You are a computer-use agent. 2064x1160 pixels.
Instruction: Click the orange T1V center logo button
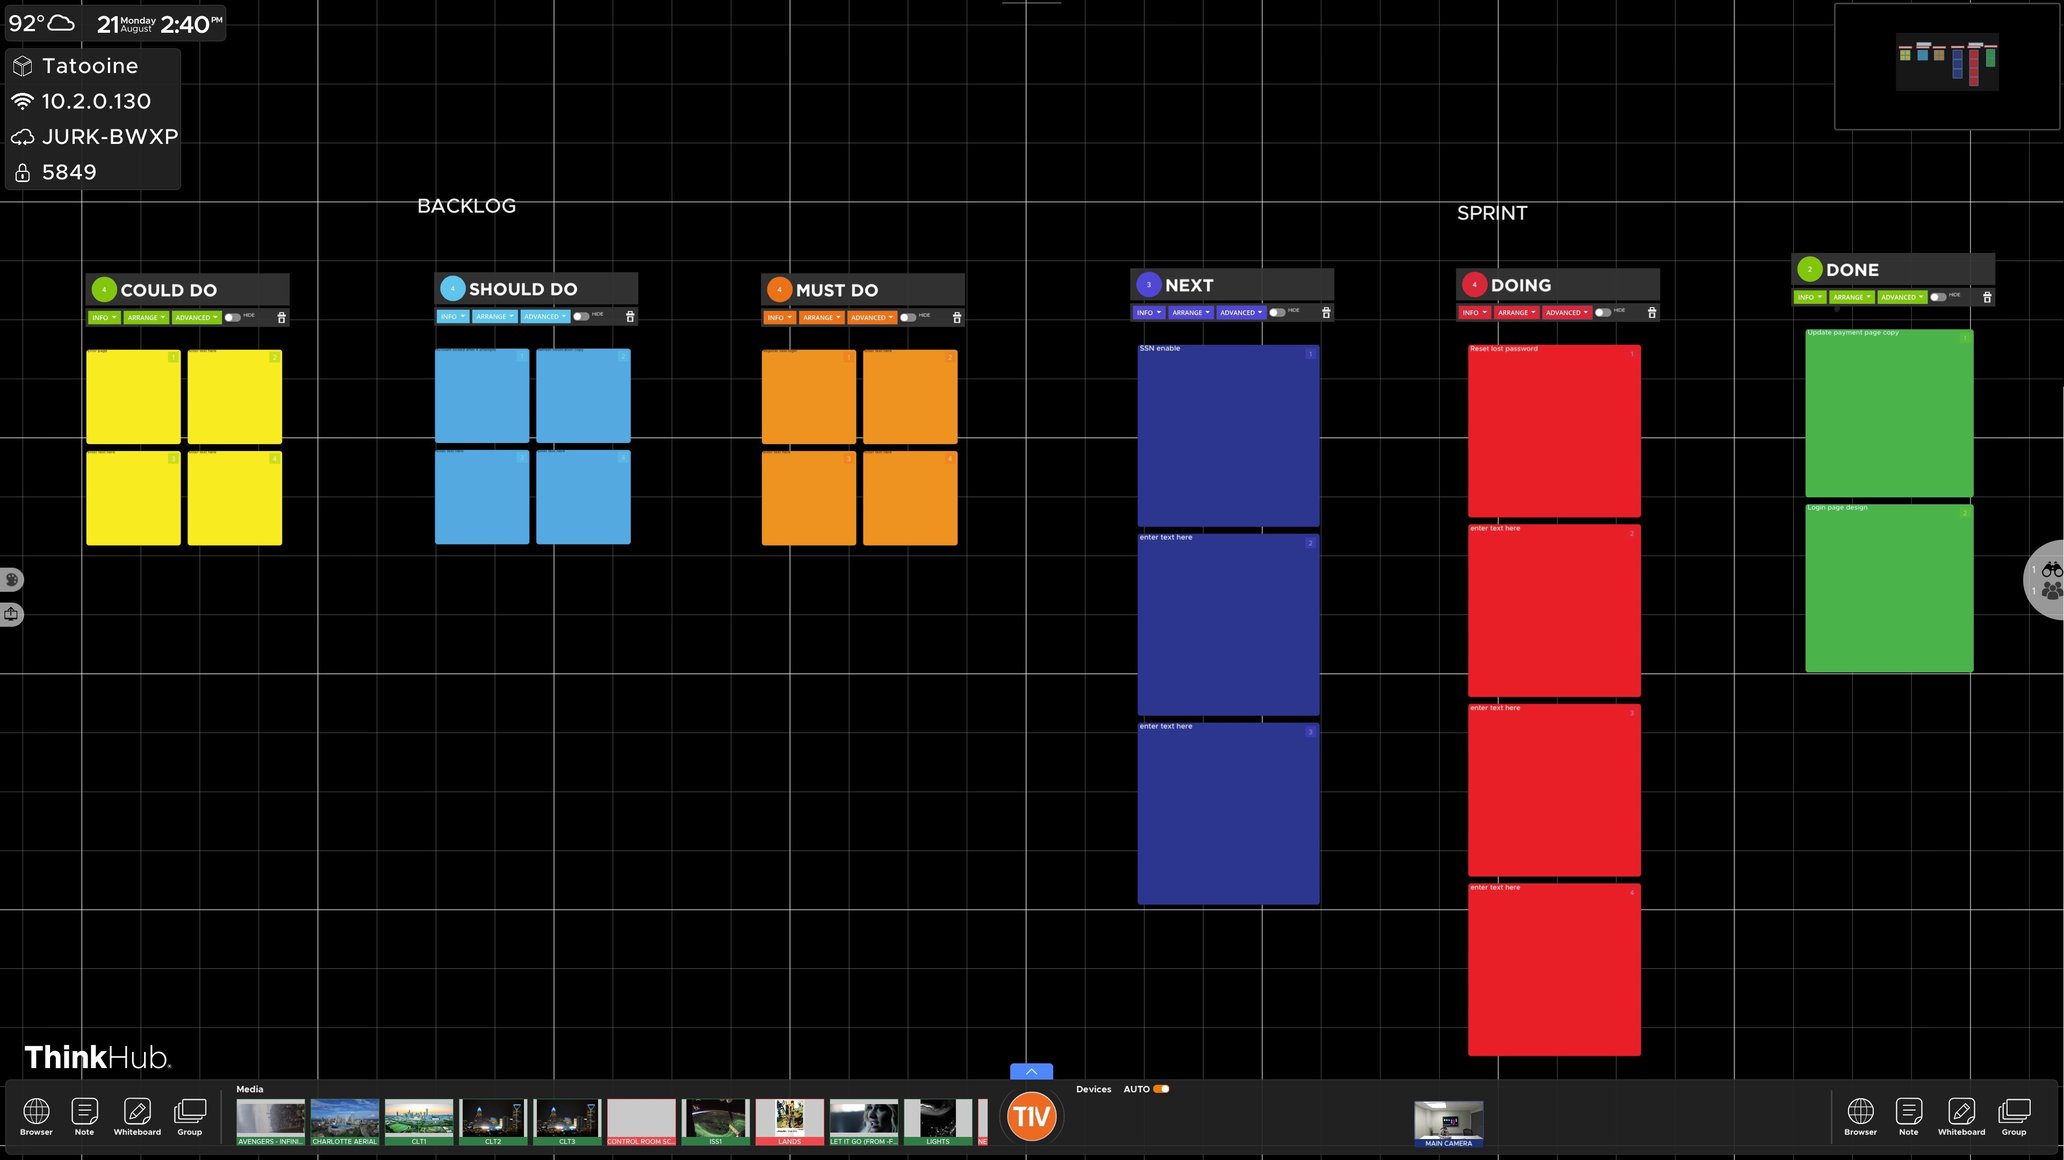pyautogui.click(x=1031, y=1116)
